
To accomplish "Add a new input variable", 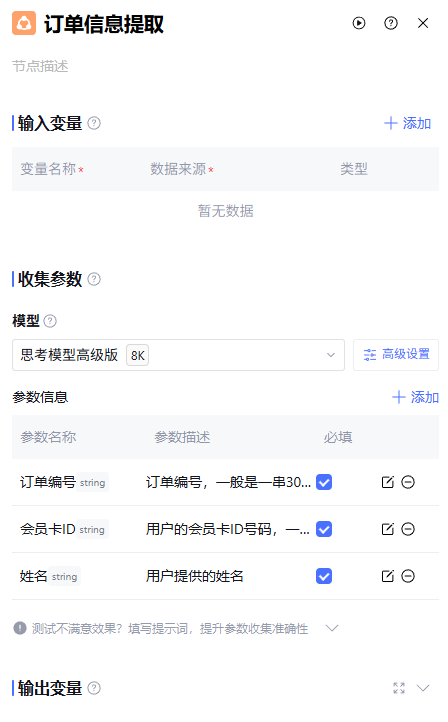I will (407, 123).
